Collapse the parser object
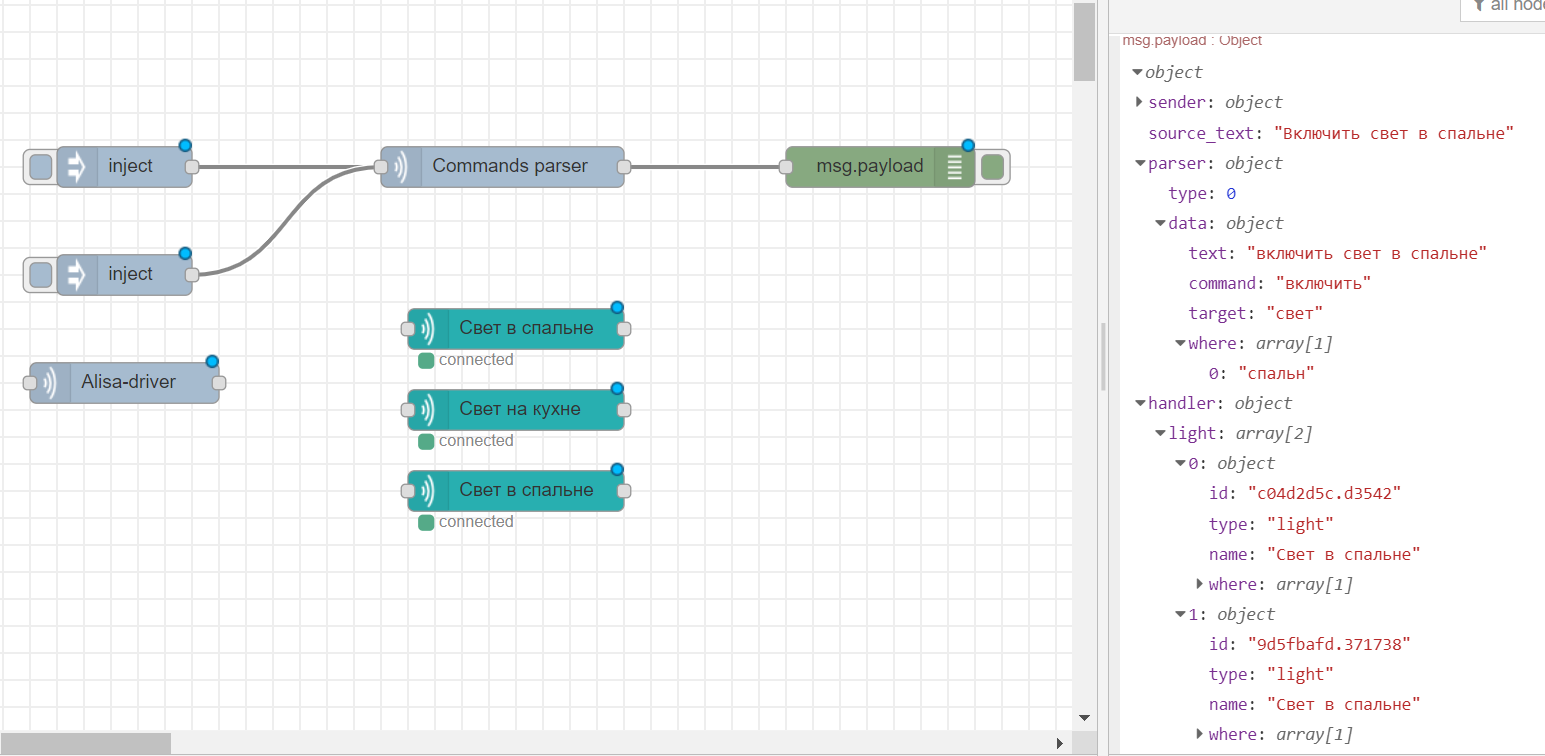This screenshot has height=756, width=1545. click(1140, 163)
